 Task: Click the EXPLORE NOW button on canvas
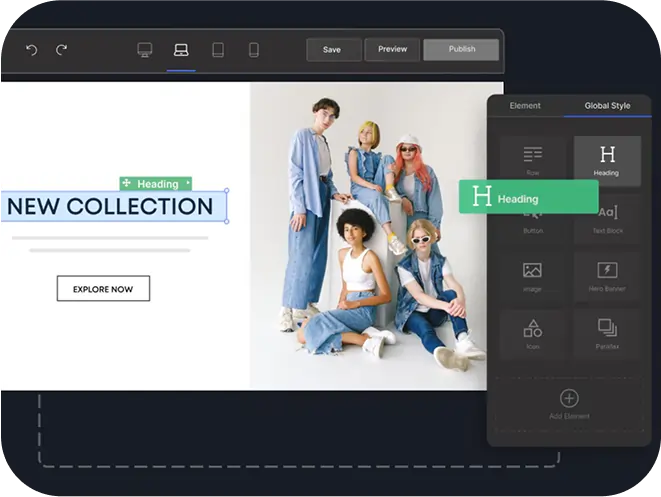coord(103,289)
